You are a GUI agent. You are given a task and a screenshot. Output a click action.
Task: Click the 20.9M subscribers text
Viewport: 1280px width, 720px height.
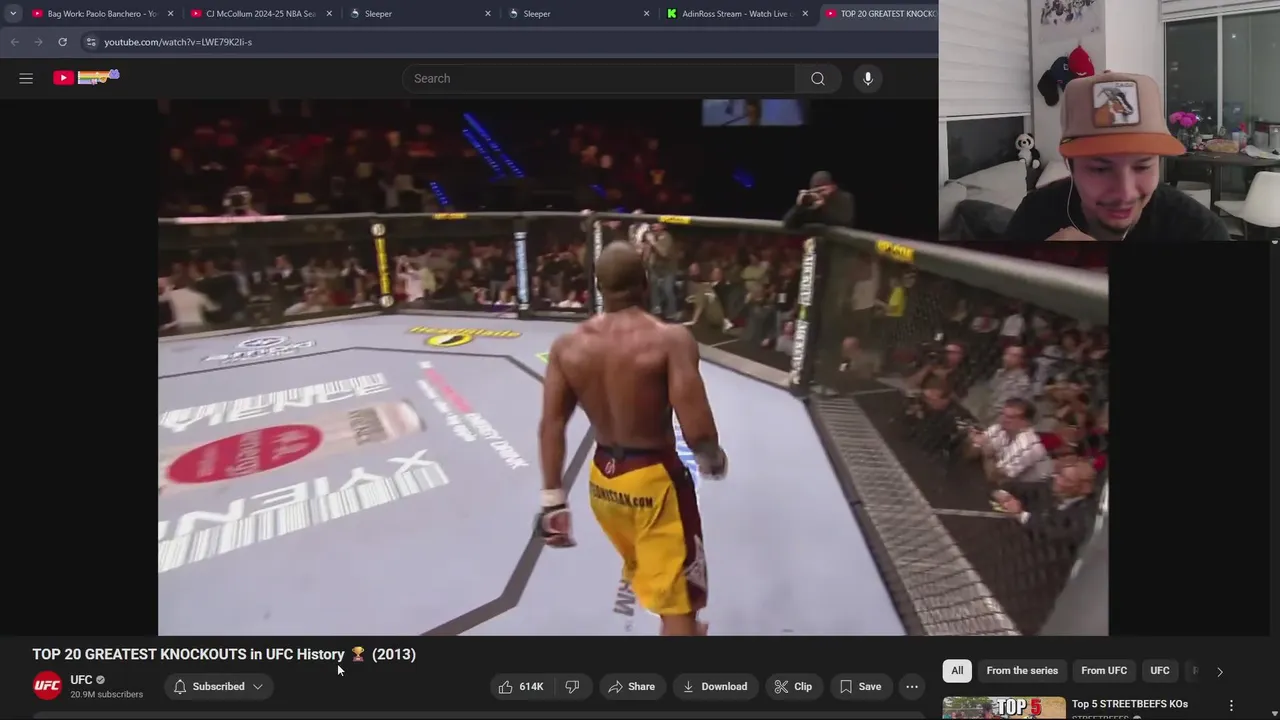point(106,694)
